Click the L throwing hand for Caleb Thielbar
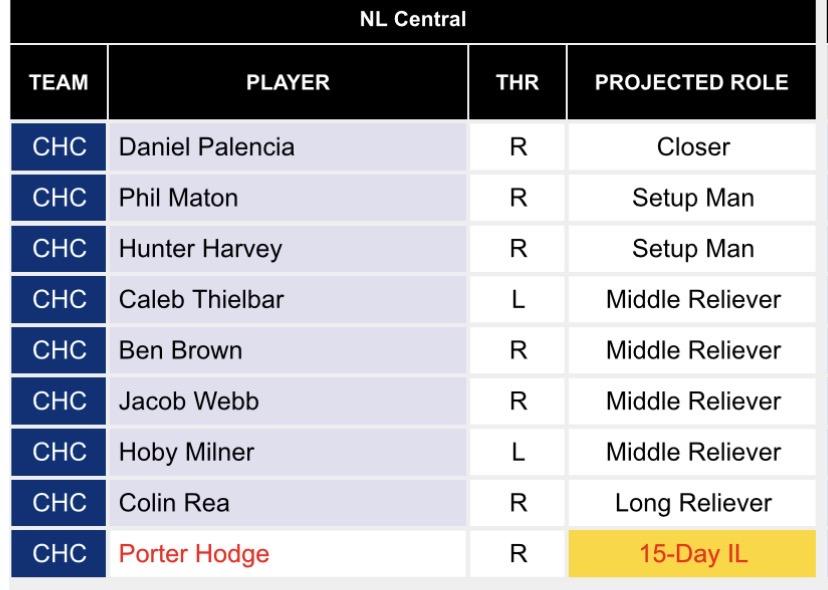The width and height of the screenshot is (828, 590). [x=517, y=299]
